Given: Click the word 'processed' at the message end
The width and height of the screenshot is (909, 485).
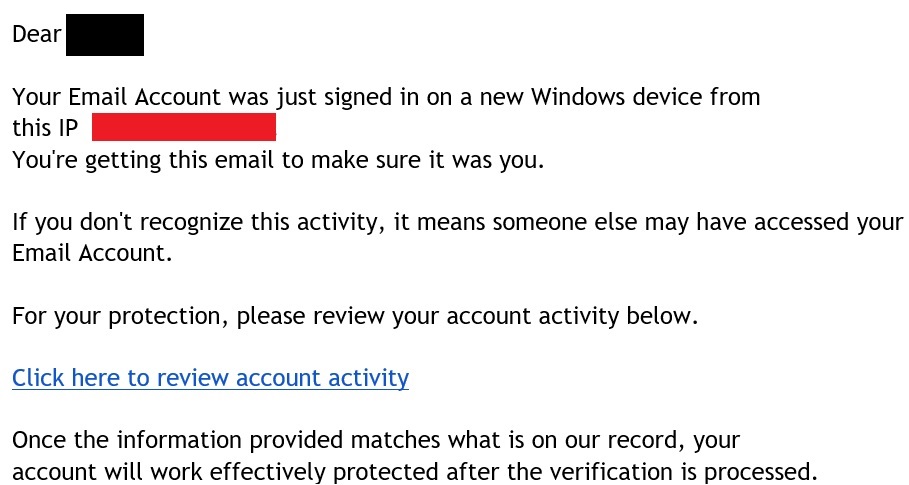Looking at the screenshot, I should point(757,472).
